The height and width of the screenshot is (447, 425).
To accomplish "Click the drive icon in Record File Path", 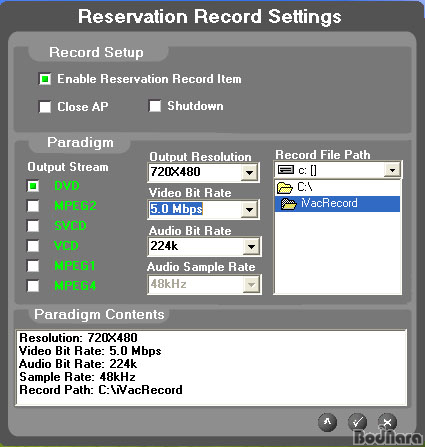I will tap(286, 170).
